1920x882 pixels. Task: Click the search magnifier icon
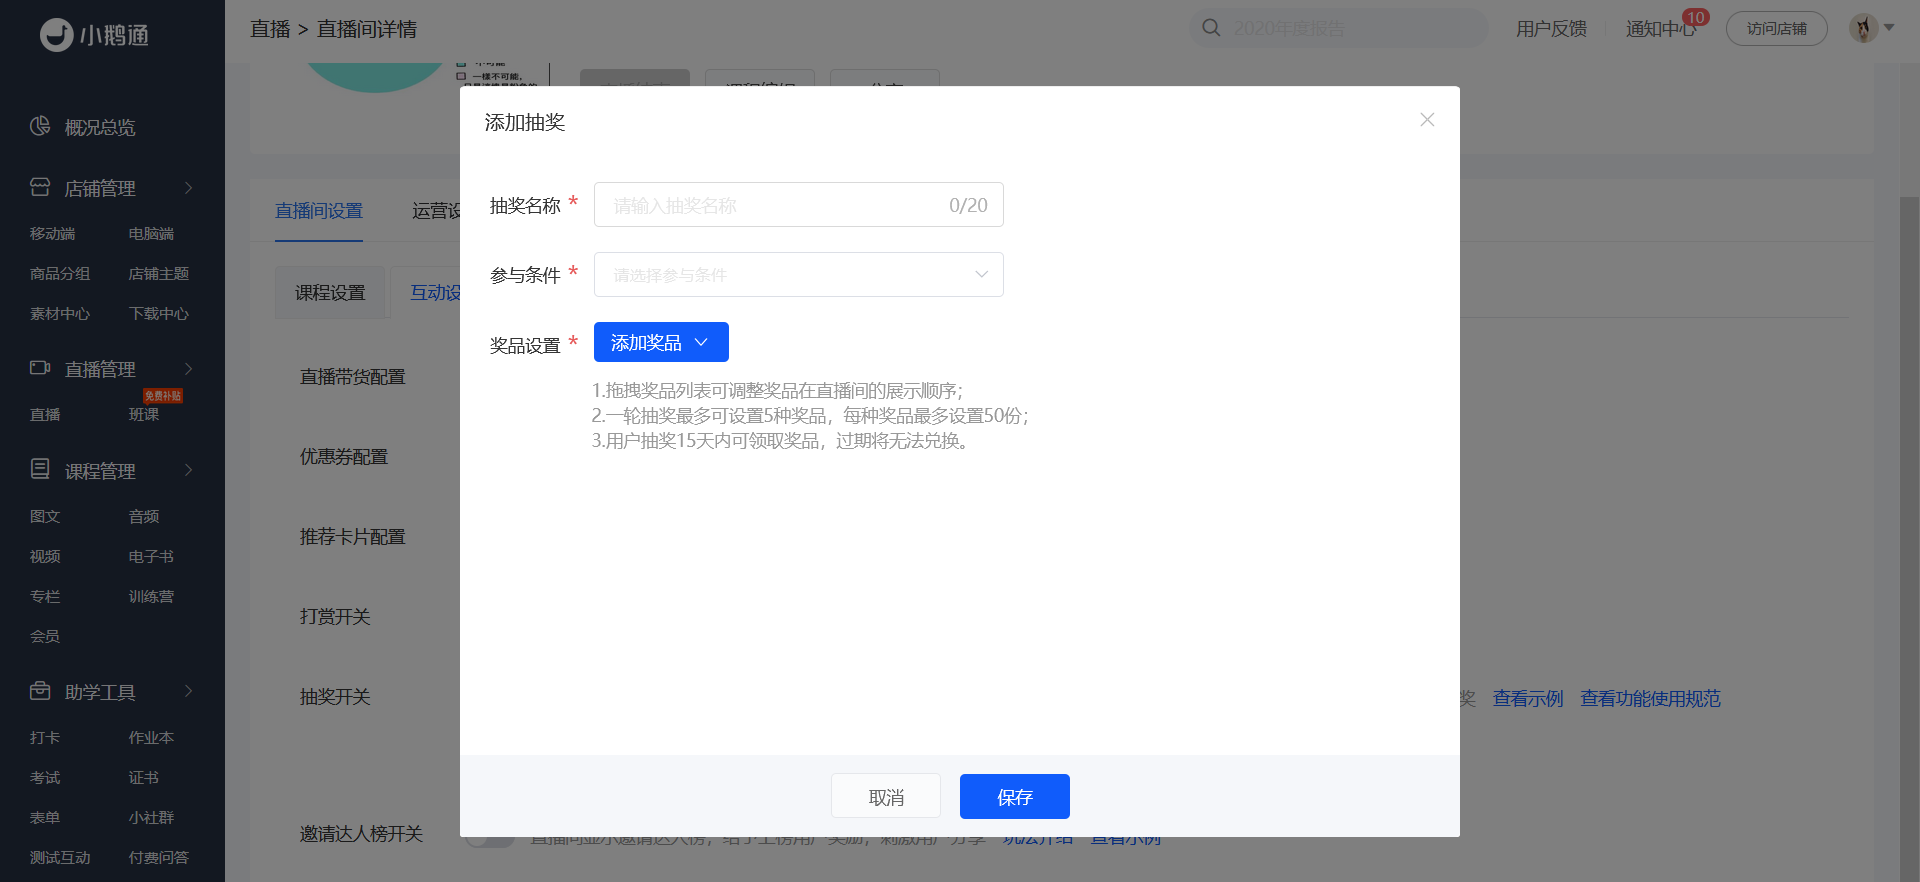point(1211,28)
